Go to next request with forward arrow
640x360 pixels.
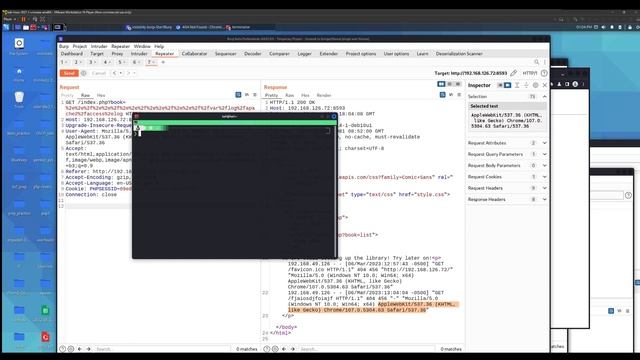point(128,73)
